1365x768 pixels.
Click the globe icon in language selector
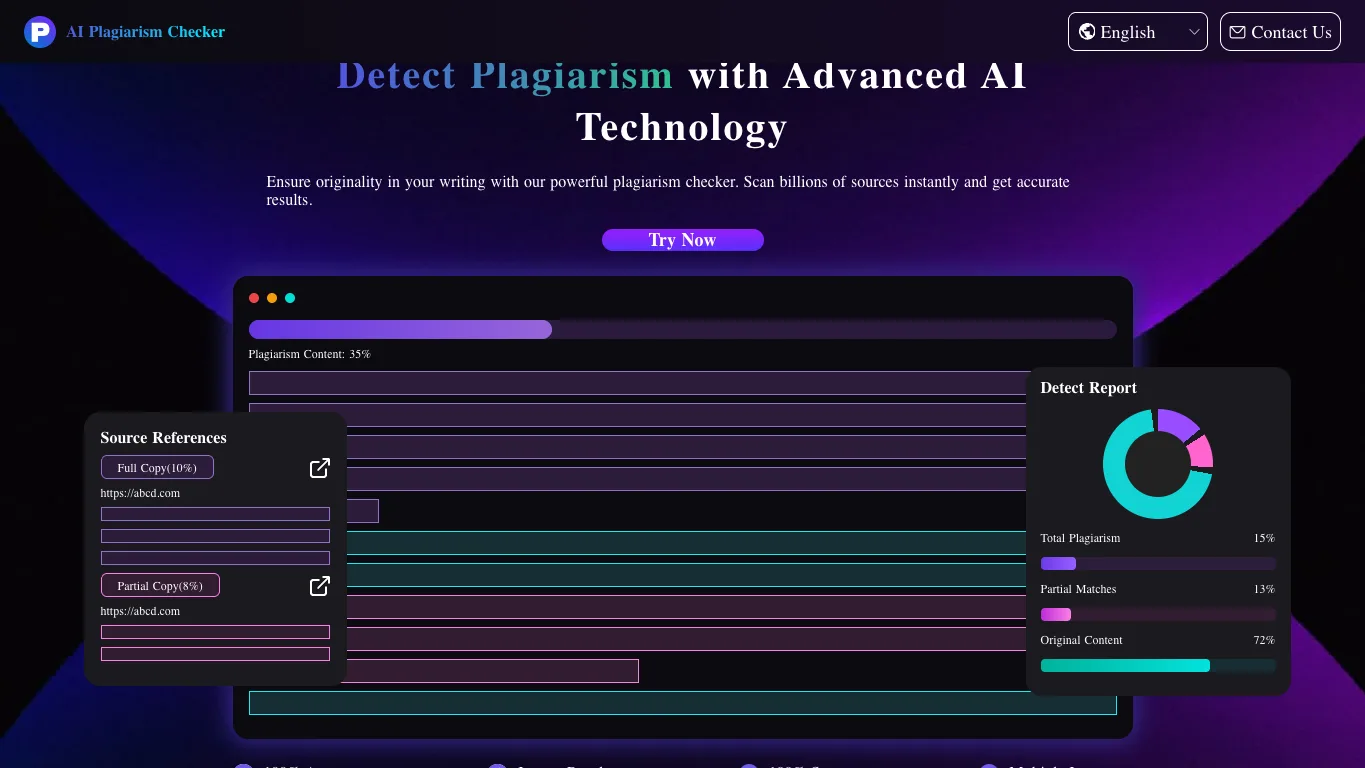1087,32
